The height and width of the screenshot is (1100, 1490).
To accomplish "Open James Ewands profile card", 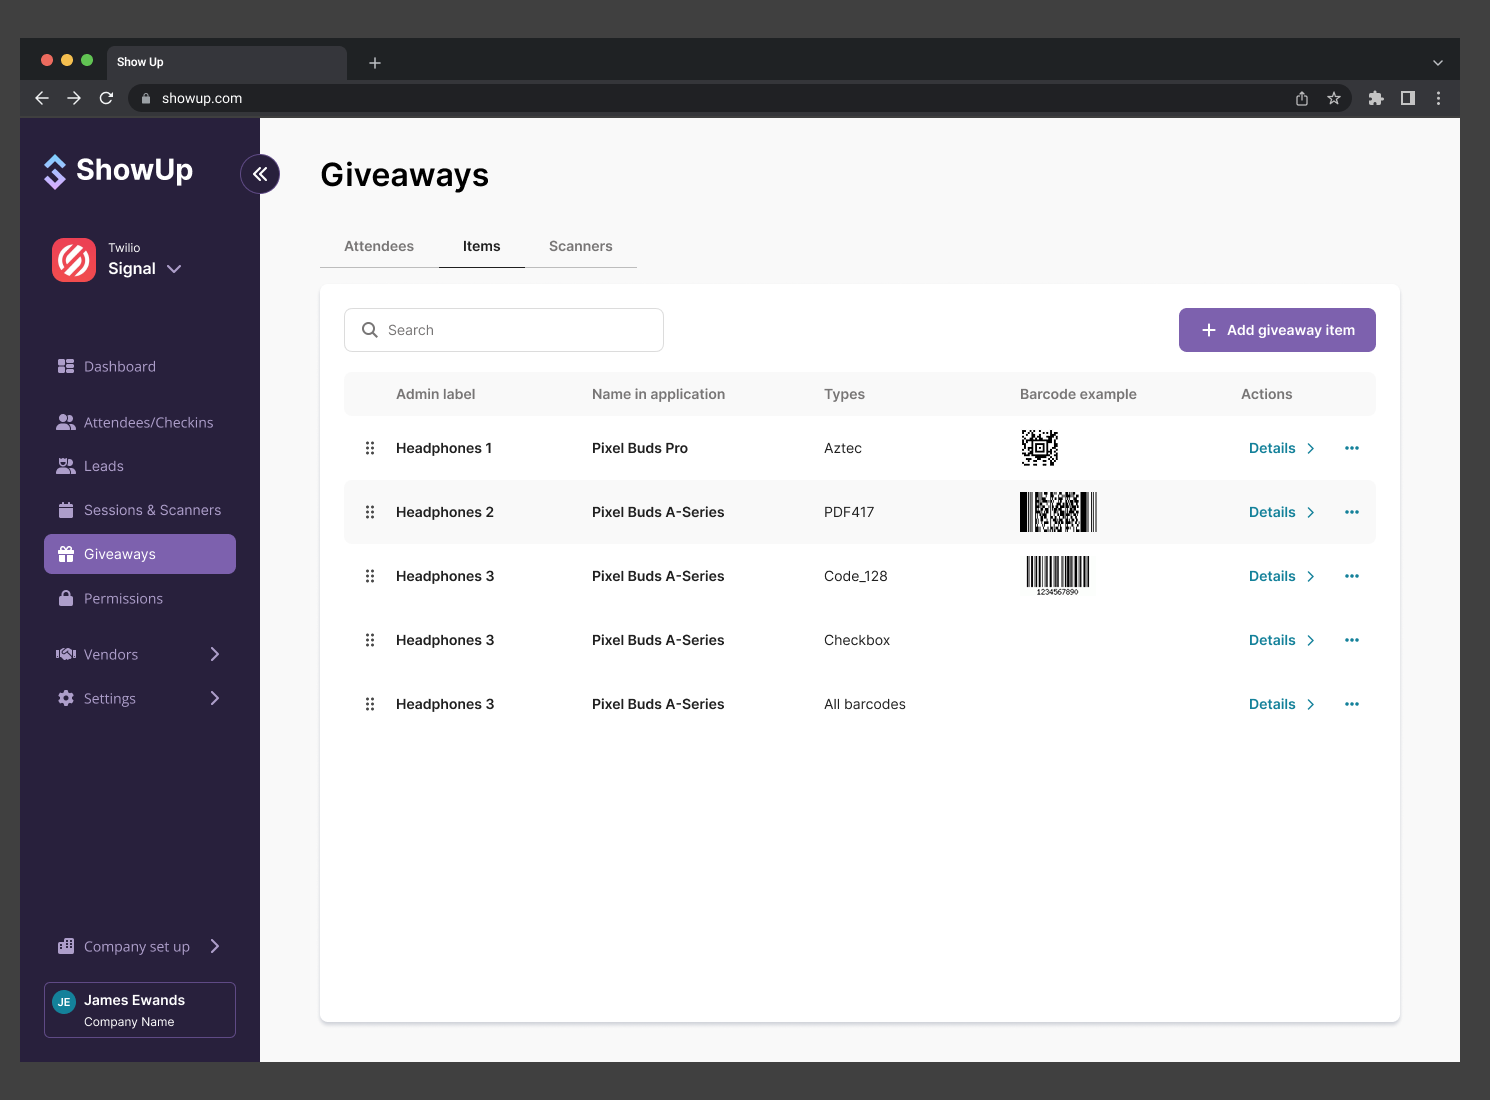I will [x=140, y=1010].
